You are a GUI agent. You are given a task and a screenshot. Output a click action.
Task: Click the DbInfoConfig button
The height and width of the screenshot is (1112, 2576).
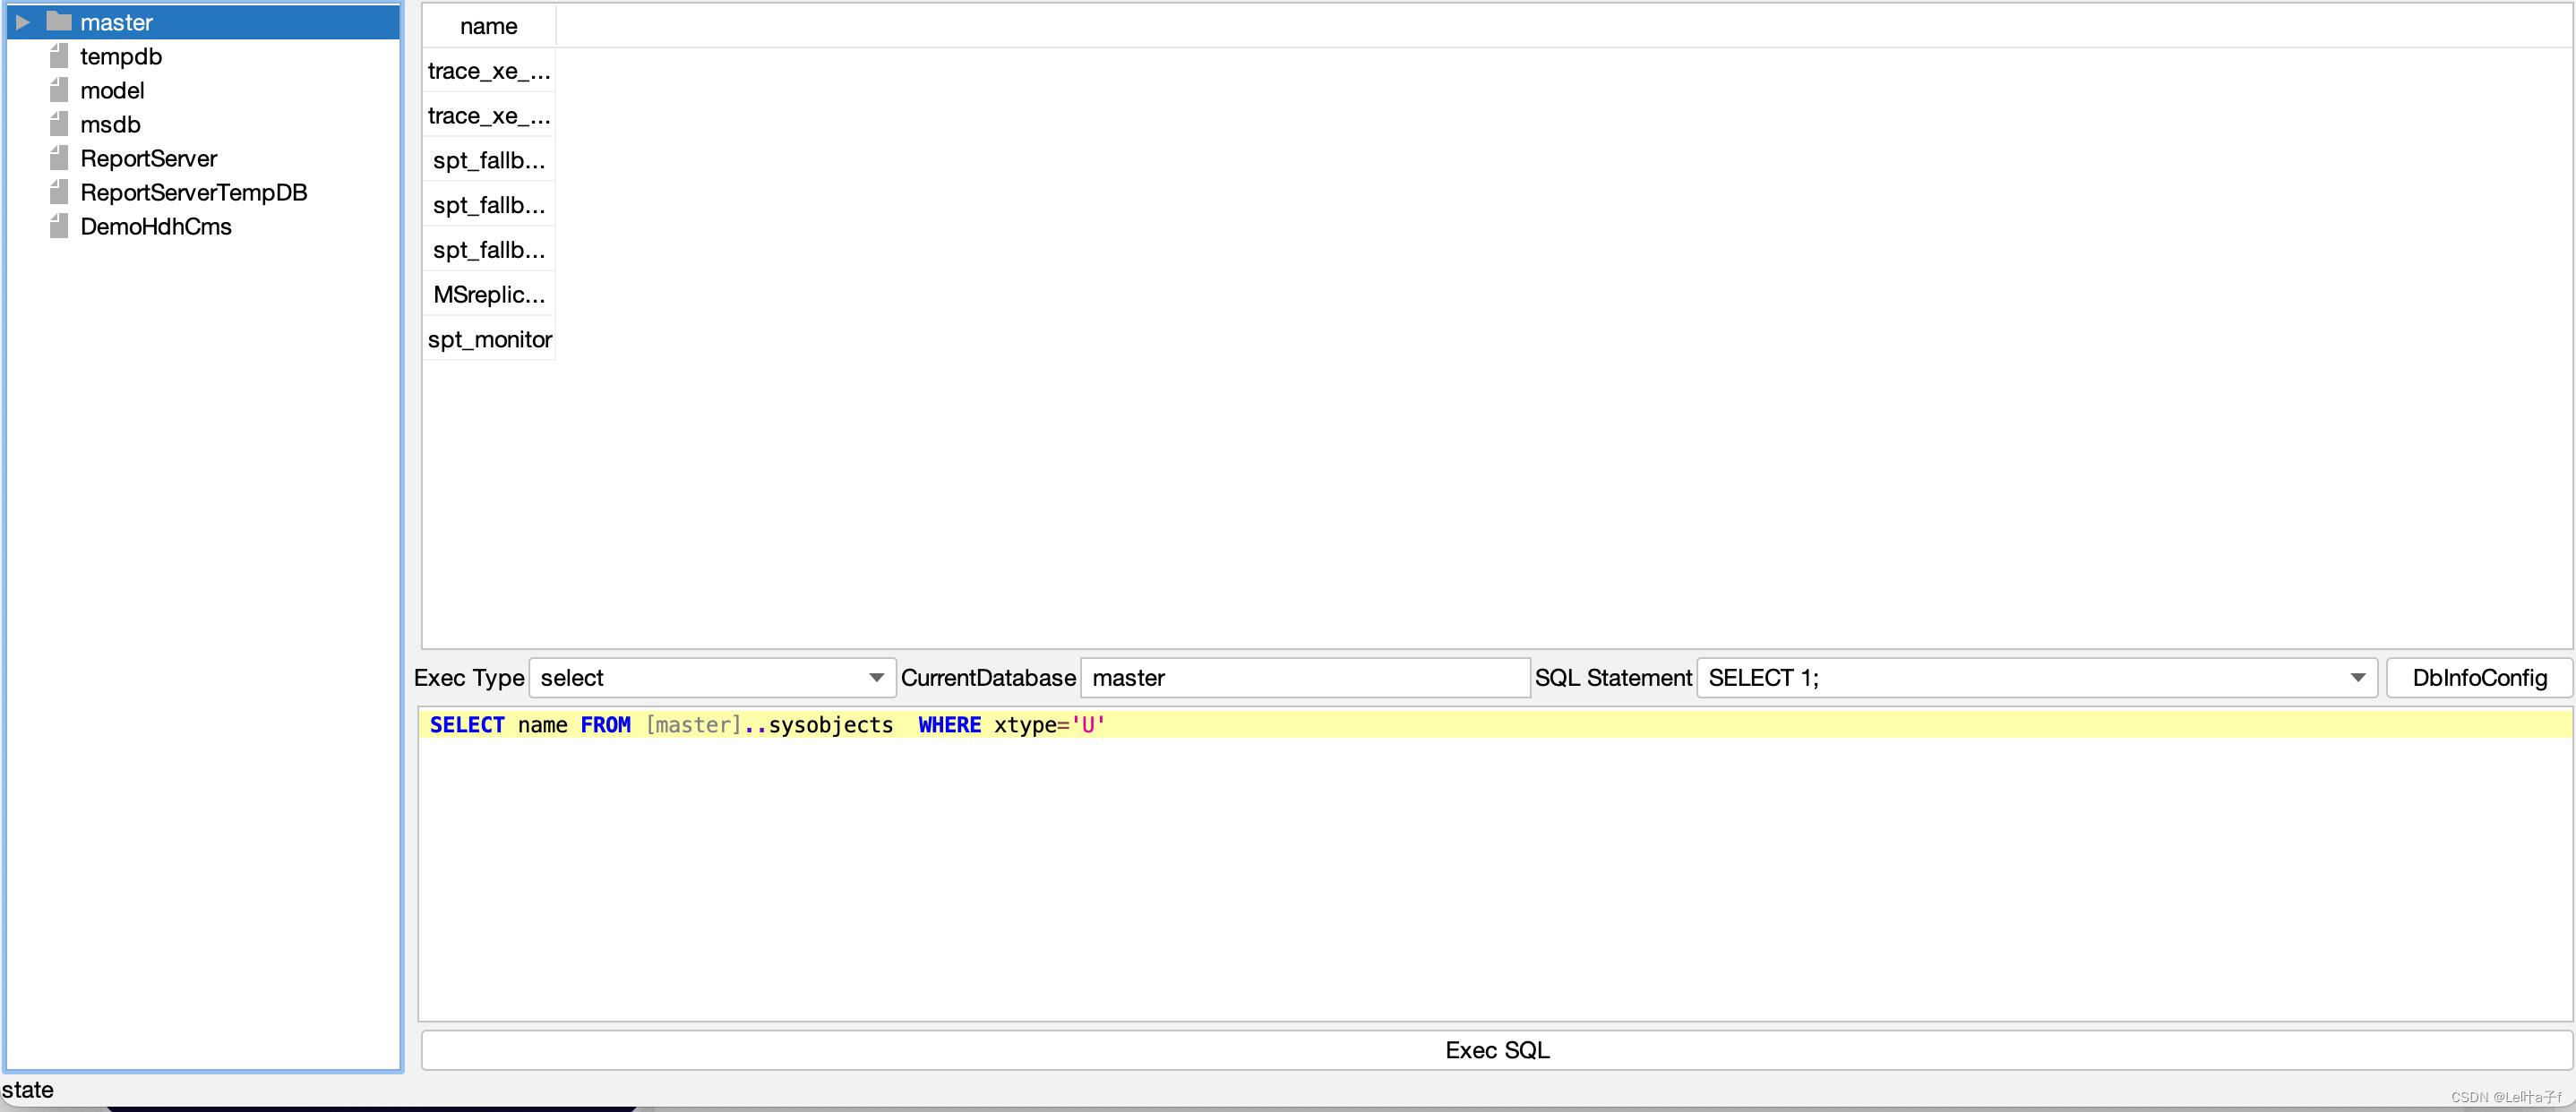pos(2478,677)
